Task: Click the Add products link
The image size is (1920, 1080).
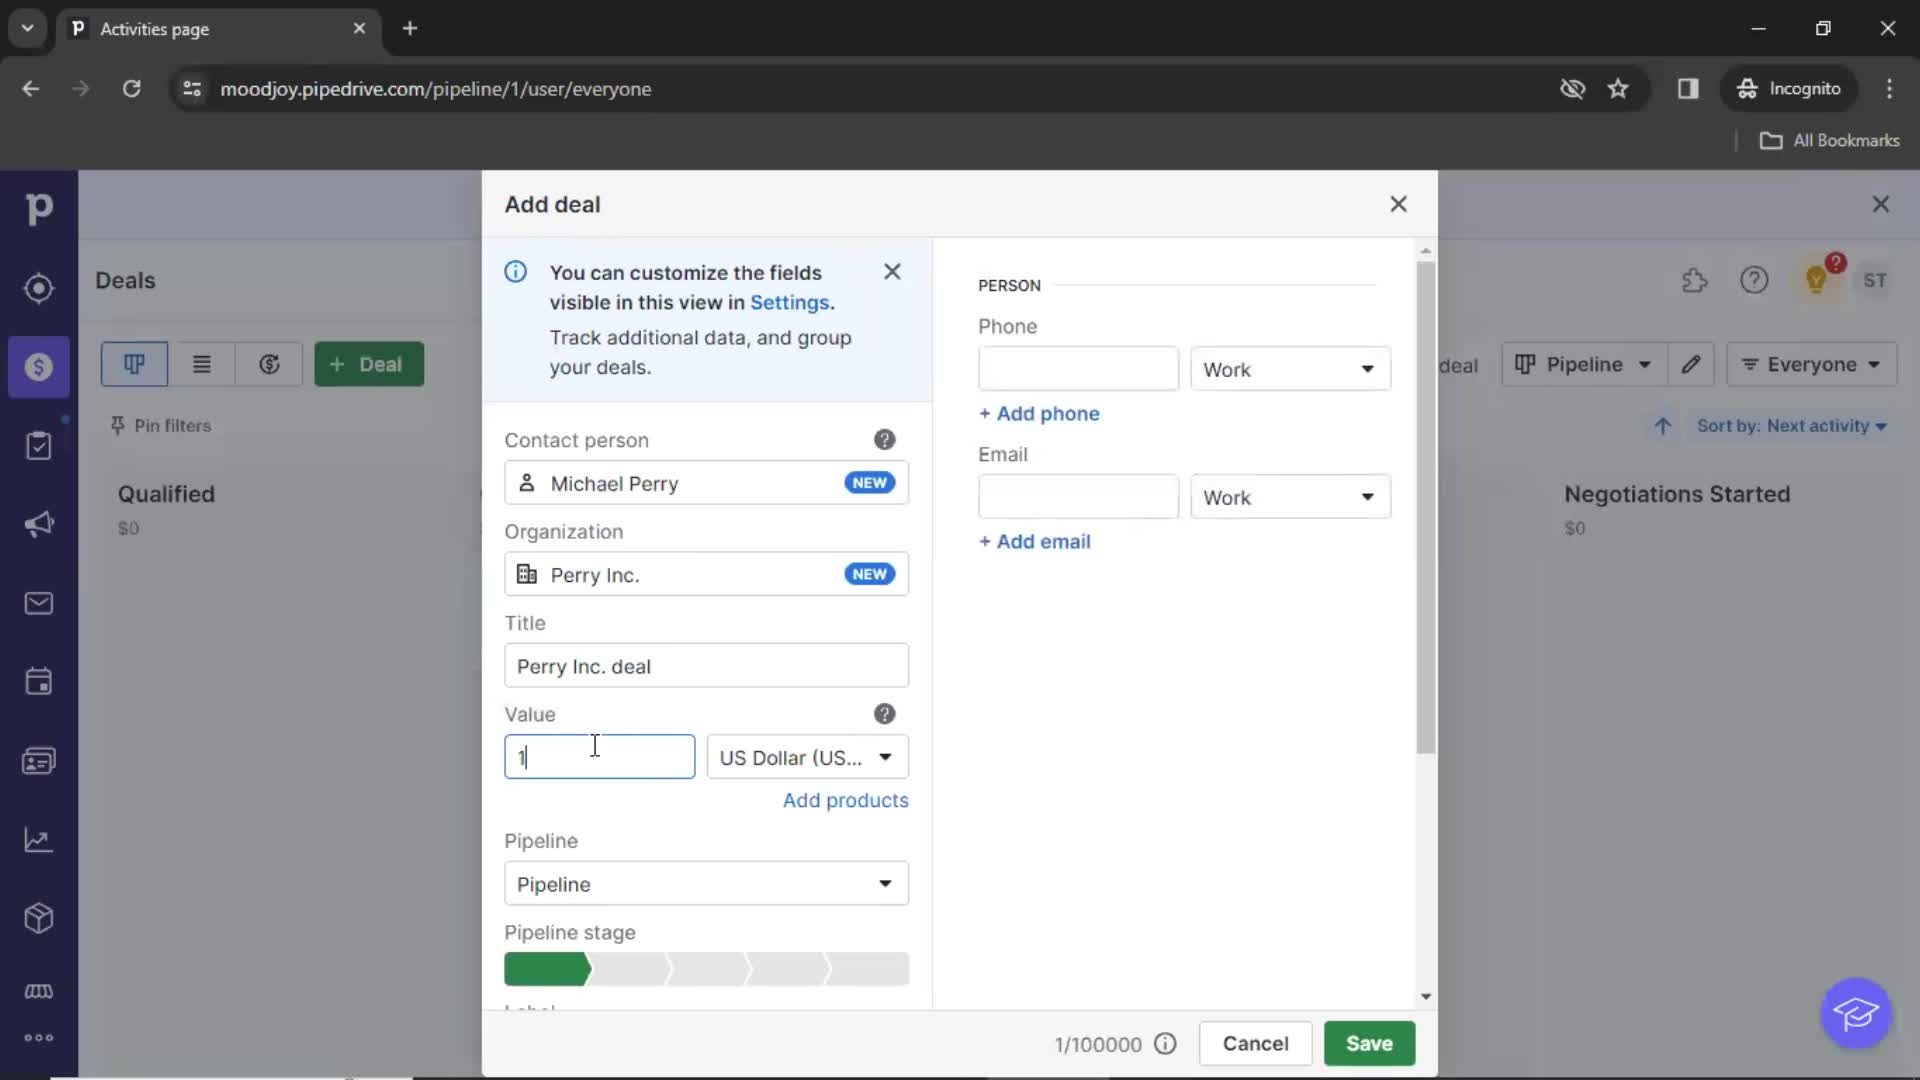Action: pos(845,799)
